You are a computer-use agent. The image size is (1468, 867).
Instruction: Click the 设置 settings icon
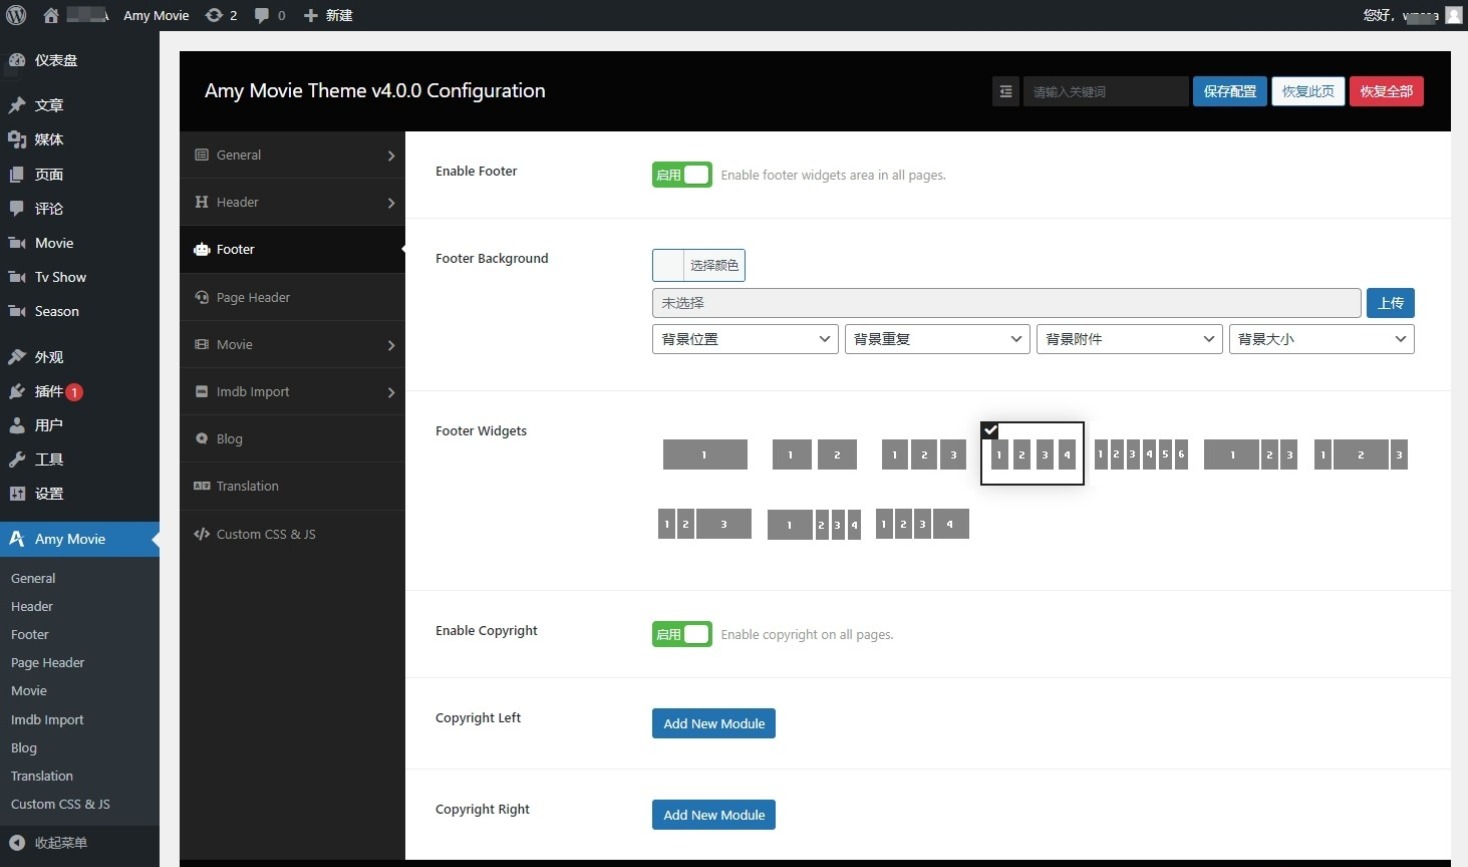point(17,493)
